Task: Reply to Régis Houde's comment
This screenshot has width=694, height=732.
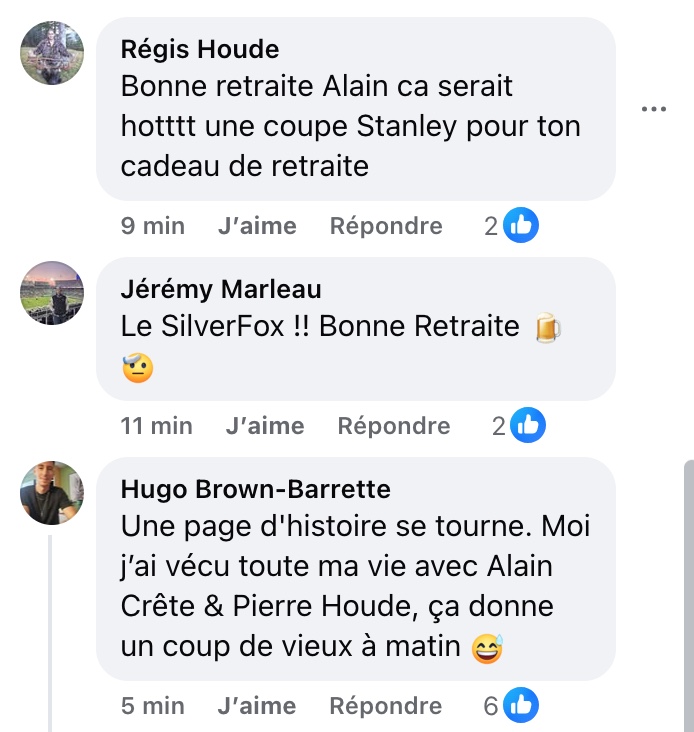Action: pos(386,226)
